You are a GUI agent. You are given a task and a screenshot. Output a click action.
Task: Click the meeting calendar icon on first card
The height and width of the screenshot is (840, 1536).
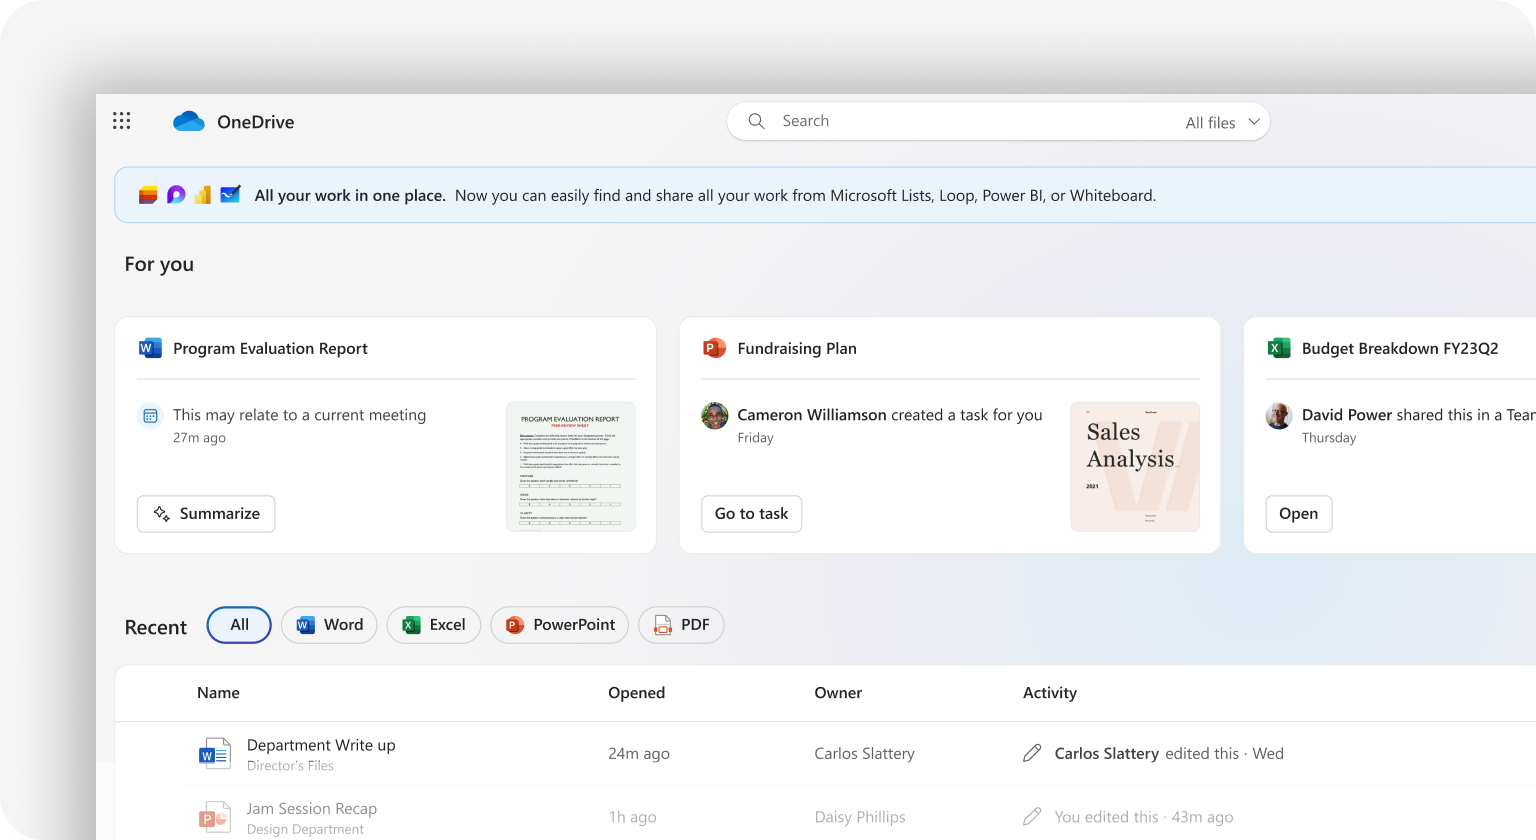[x=150, y=415]
